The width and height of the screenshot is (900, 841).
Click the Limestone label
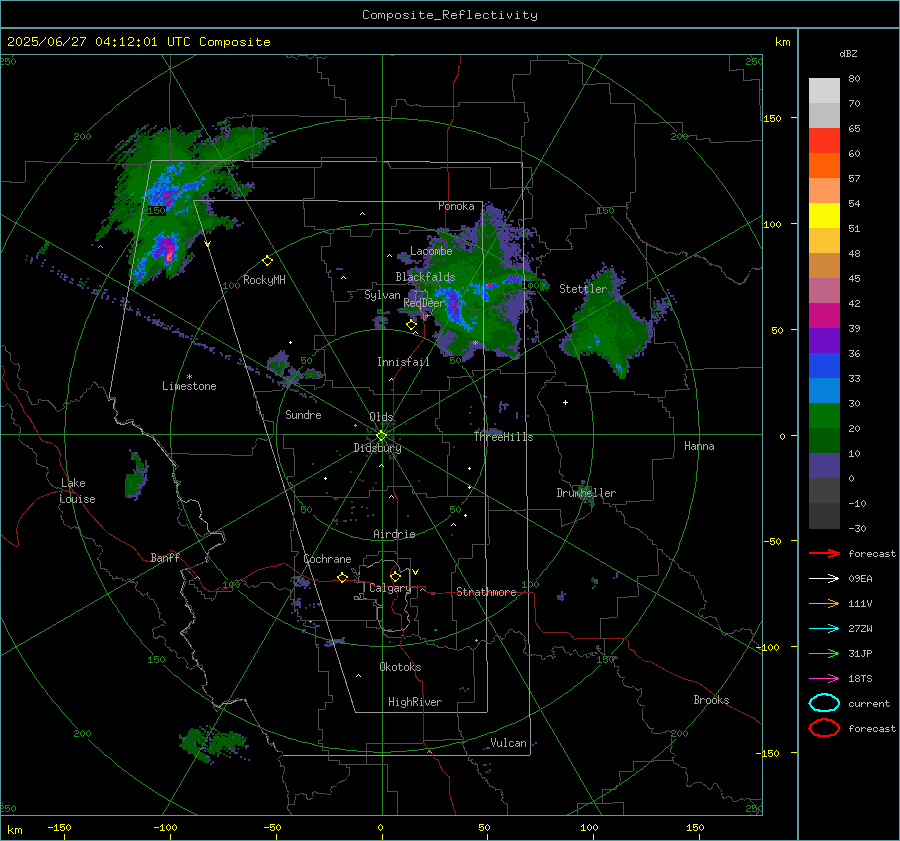click(x=189, y=386)
